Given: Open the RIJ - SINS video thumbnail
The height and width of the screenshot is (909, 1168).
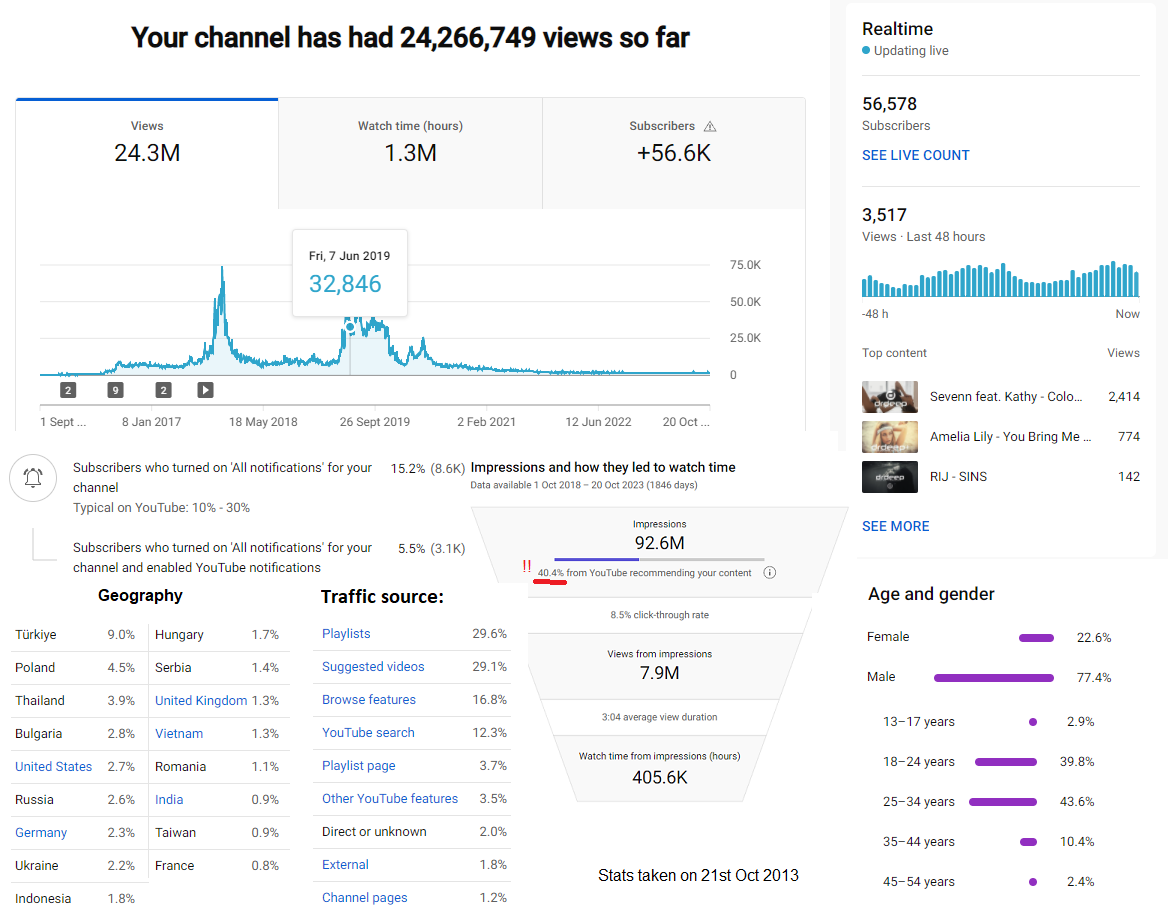Looking at the screenshot, I should pyautogui.click(x=889, y=477).
